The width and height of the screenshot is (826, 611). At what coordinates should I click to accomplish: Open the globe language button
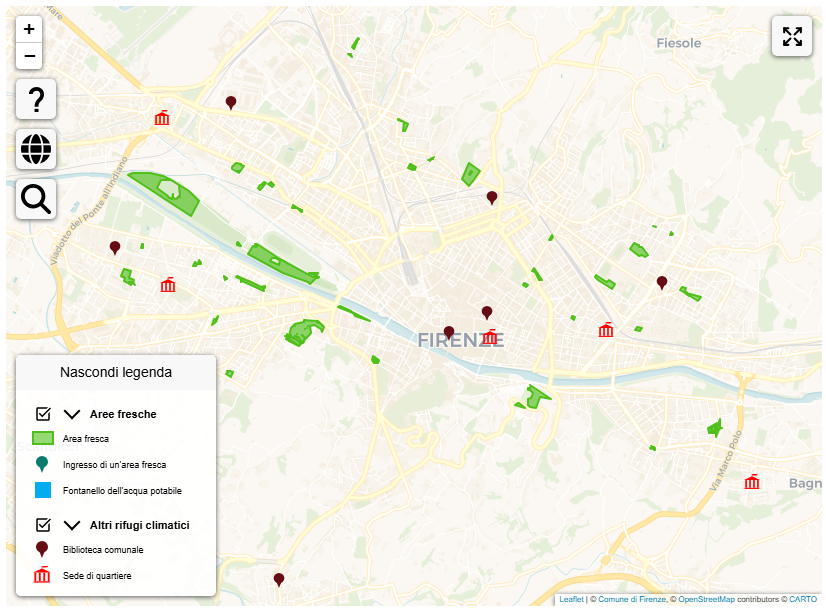click(x=36, y=149)
